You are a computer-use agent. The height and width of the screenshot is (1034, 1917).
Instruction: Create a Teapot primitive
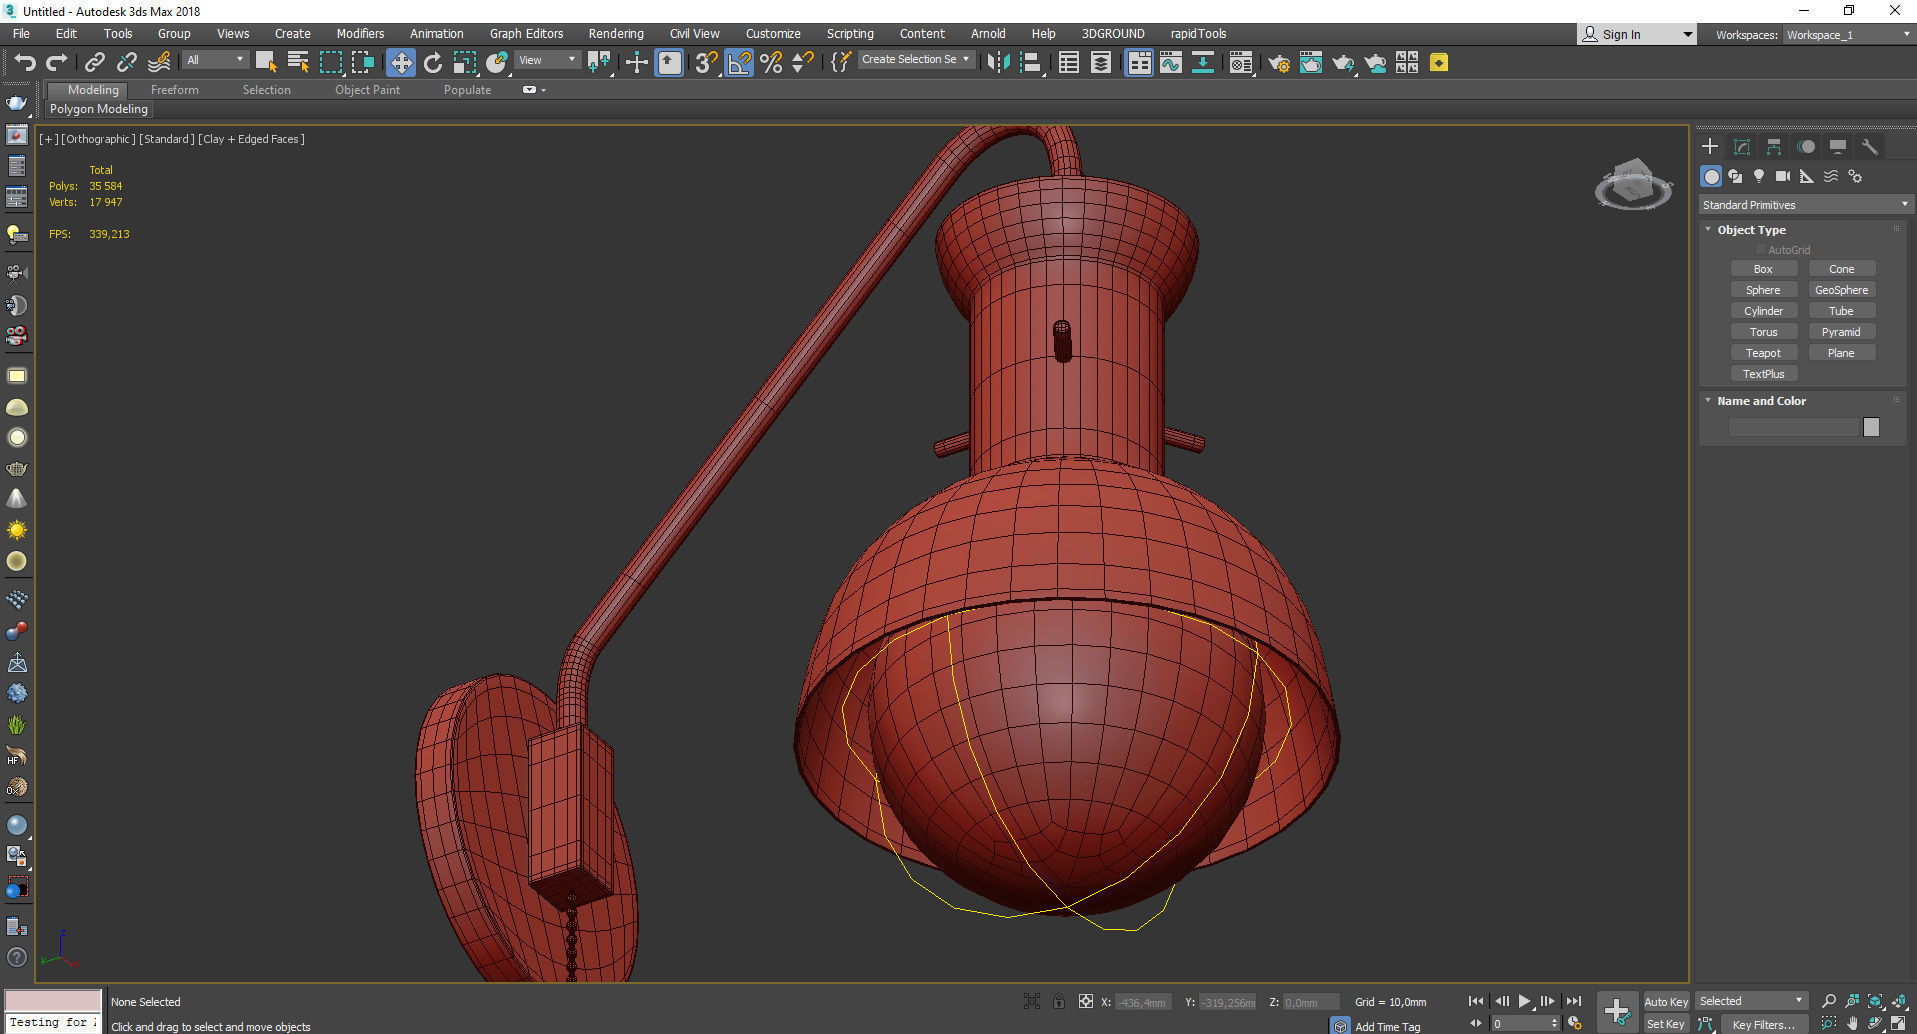1763,353
